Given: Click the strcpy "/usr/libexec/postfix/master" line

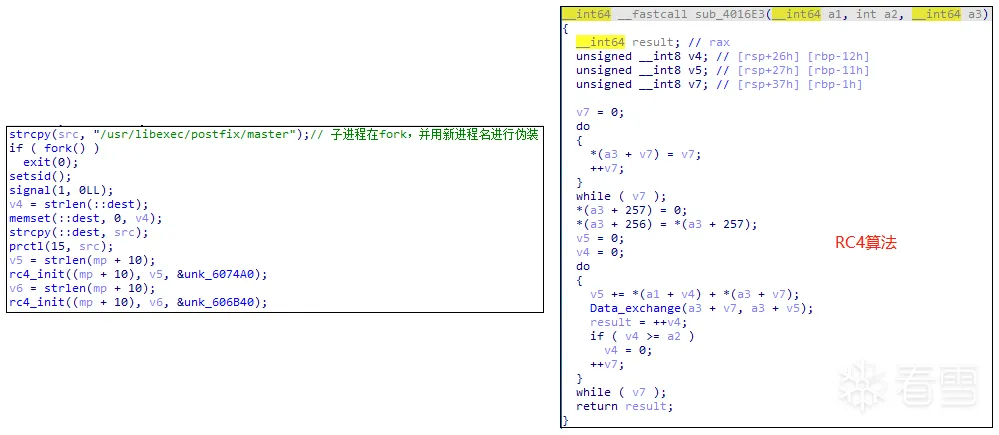Looking at the screenshot, I should pyautogui.click(x=275, y=134).
